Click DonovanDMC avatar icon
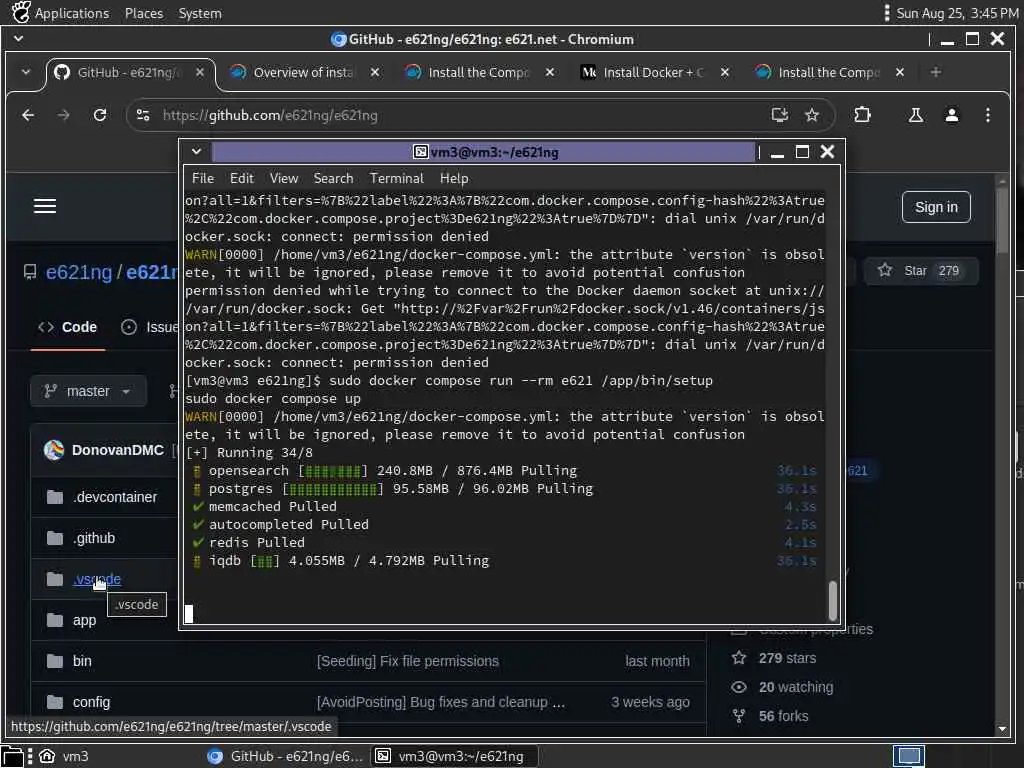 click(x=54, y=450)
